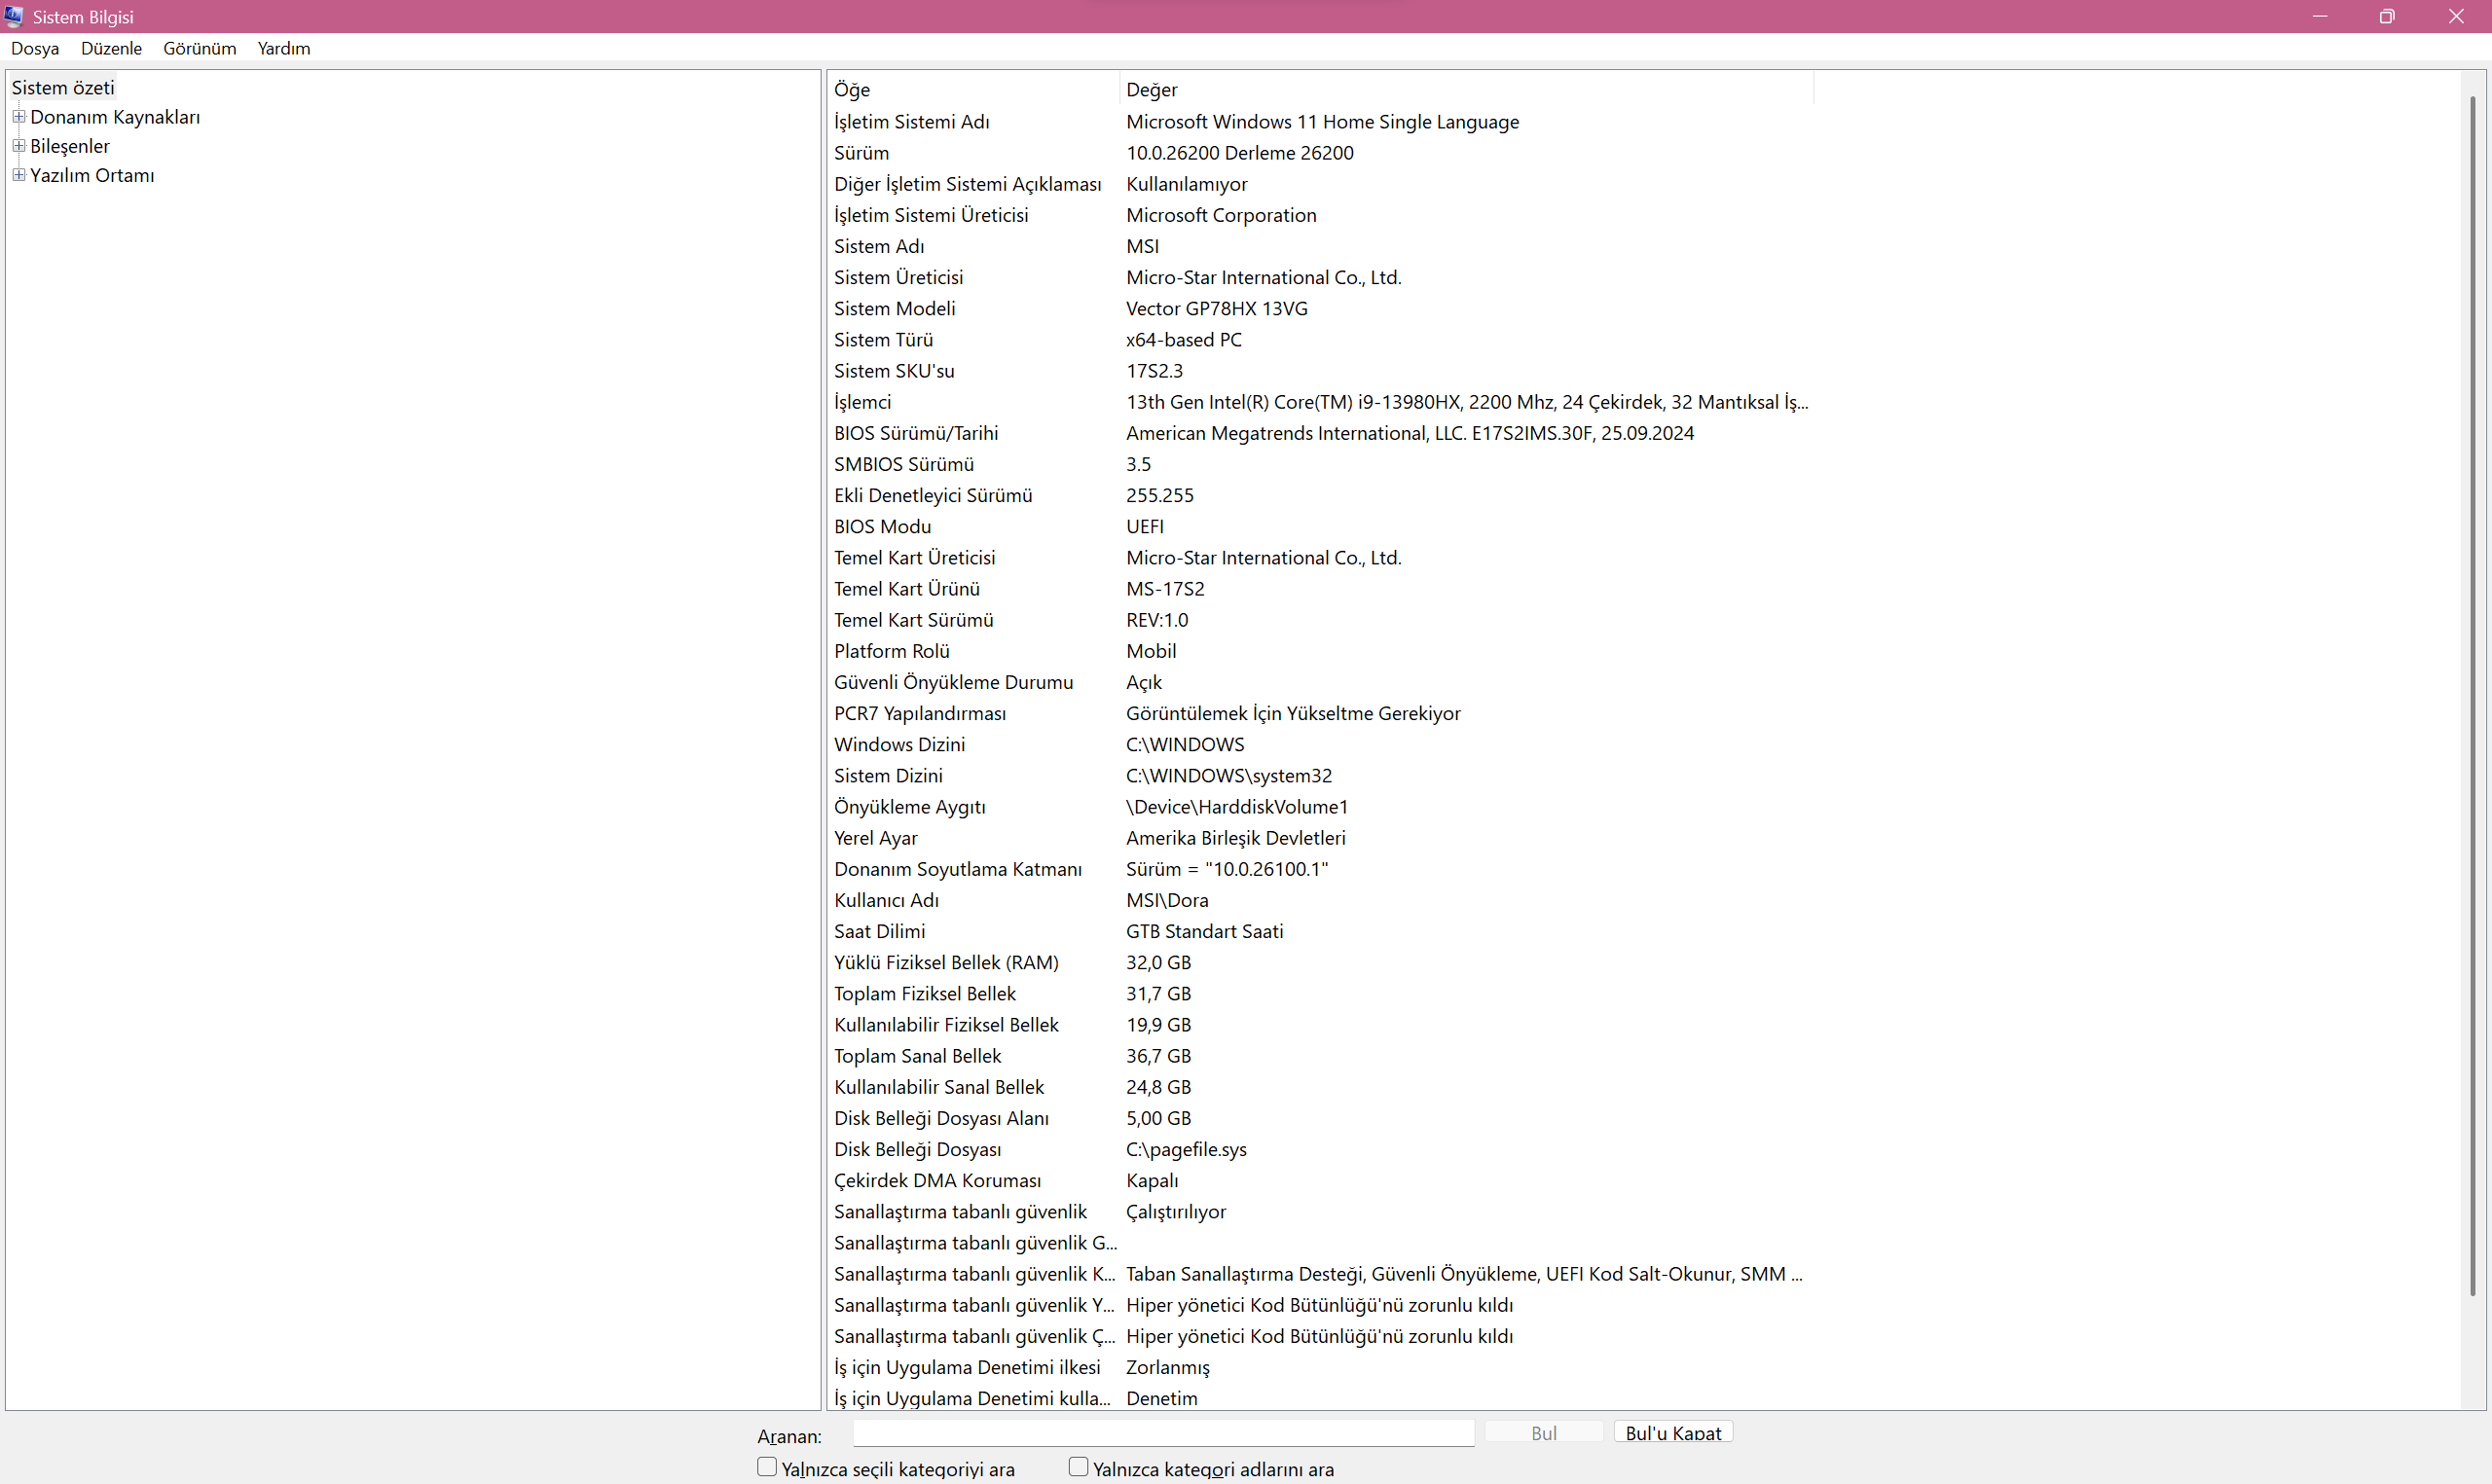2492x1484 pixels.
Task: Click the Sistem Bilgisi app icon in title bar
Action: click(x=14, y=16)
